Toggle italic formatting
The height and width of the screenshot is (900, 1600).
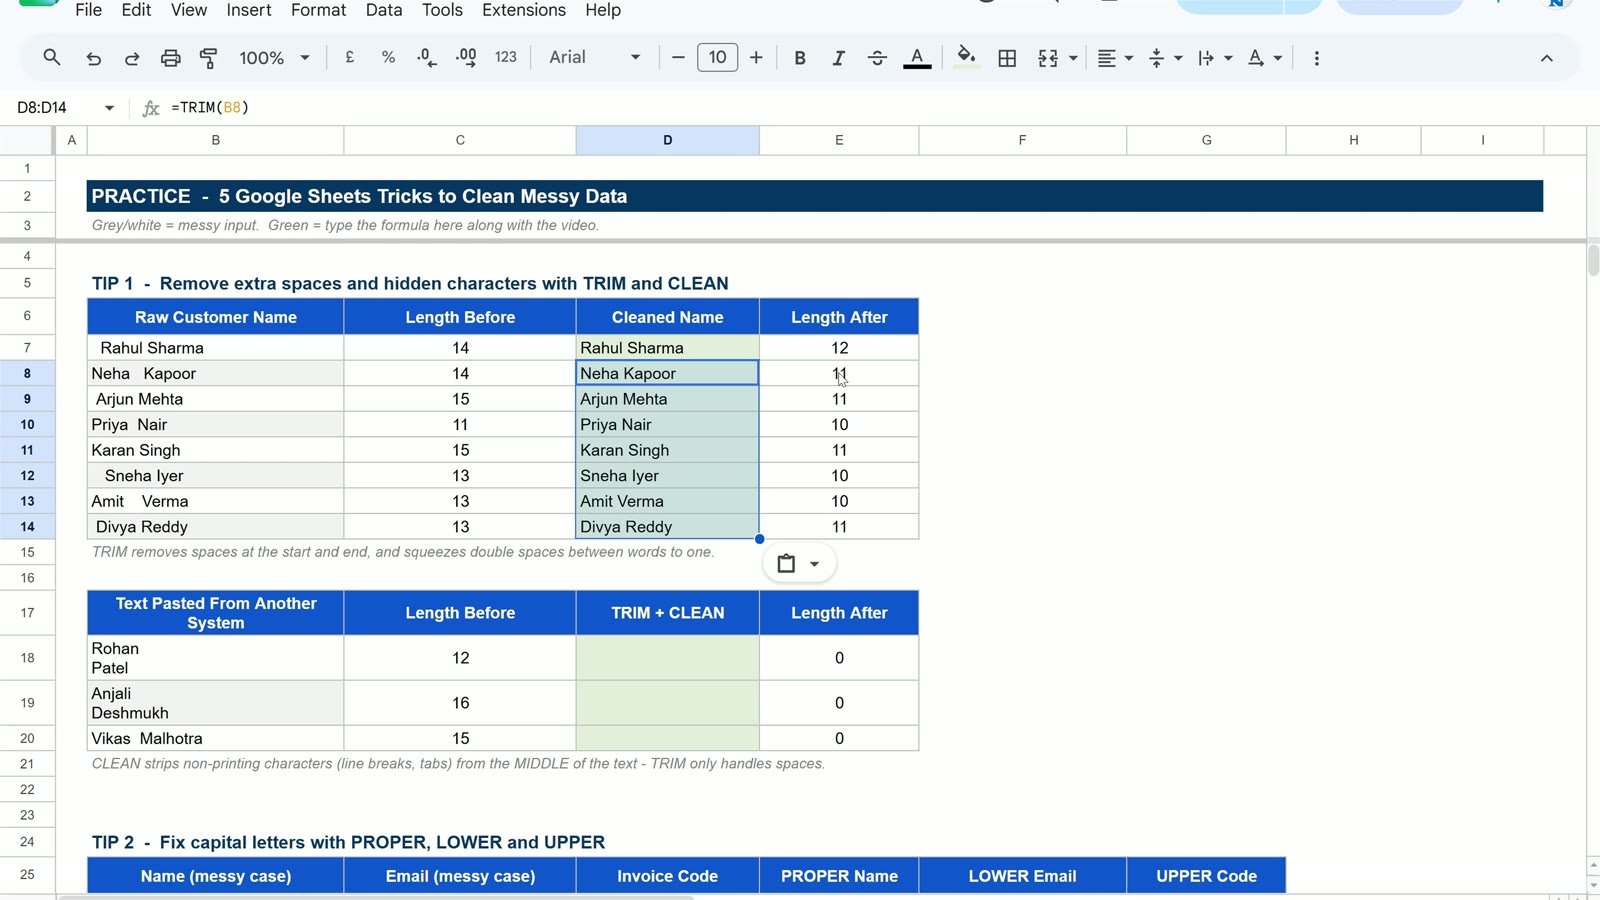(838, 58)
